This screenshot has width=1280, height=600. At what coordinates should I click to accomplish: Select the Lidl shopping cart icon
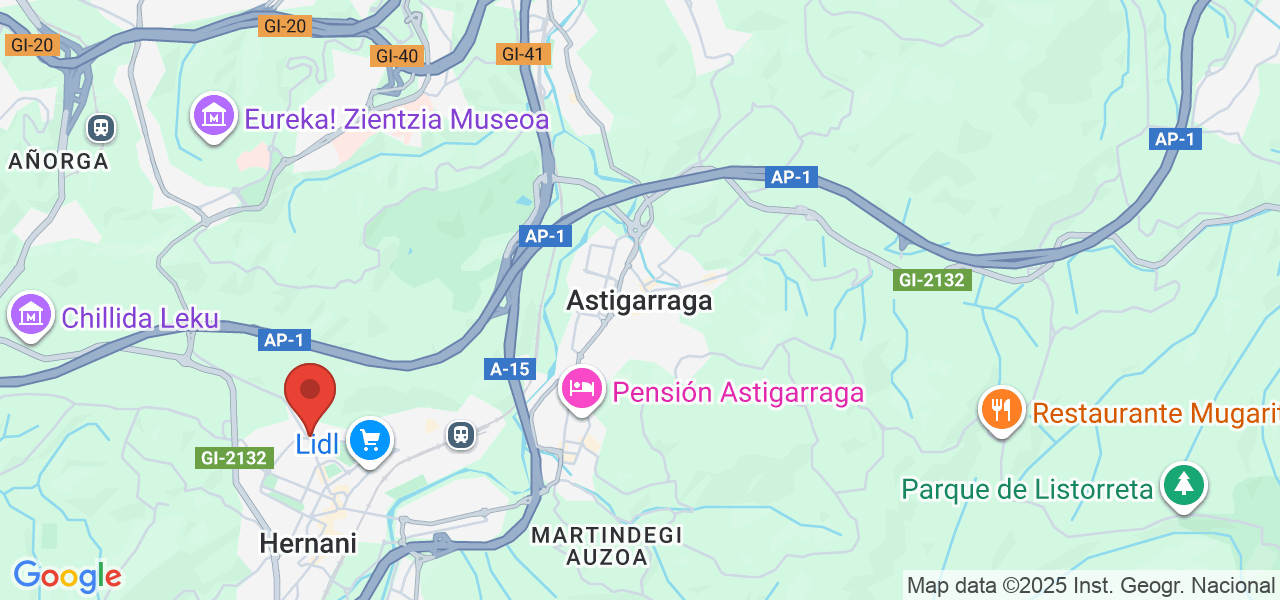(x=370, y=441)
